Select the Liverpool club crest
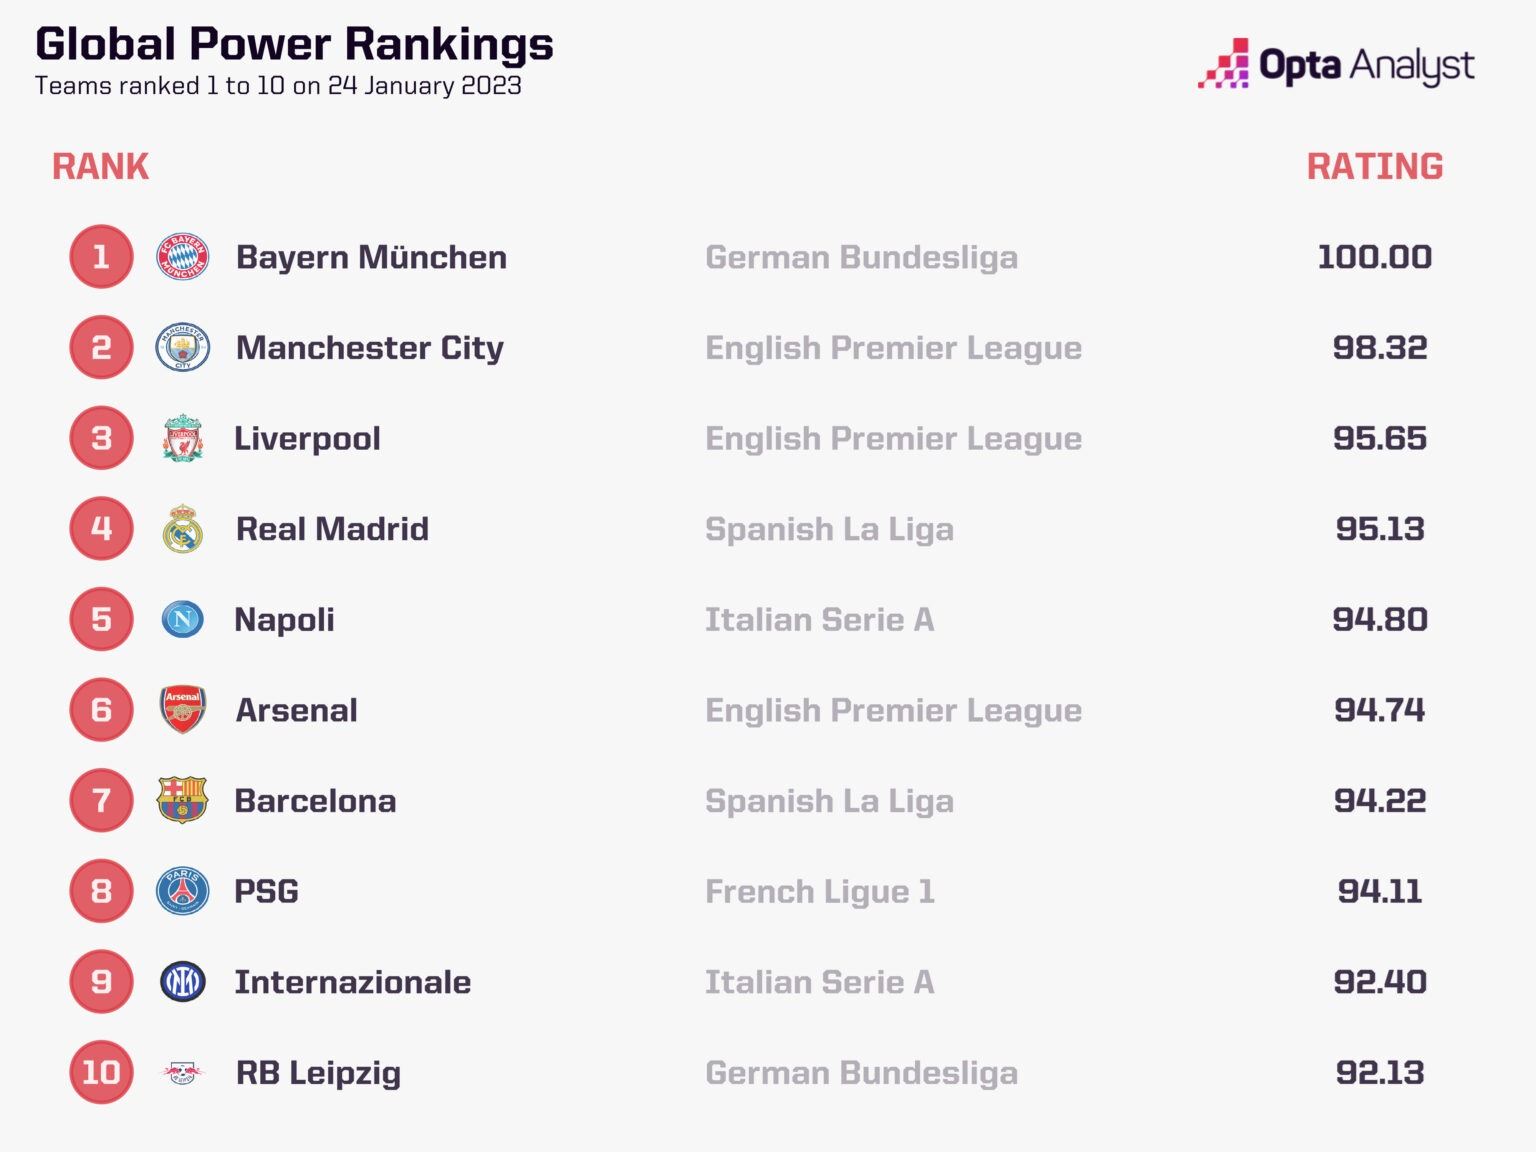1536x1152 pixels. click(x=183, y=438)
